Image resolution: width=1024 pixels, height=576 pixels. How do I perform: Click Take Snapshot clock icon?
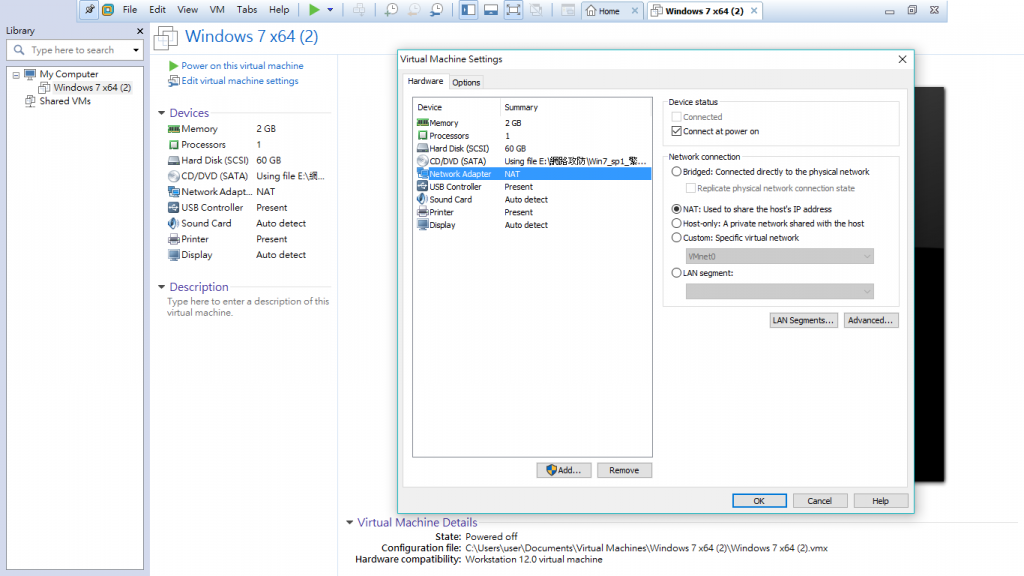391,10
